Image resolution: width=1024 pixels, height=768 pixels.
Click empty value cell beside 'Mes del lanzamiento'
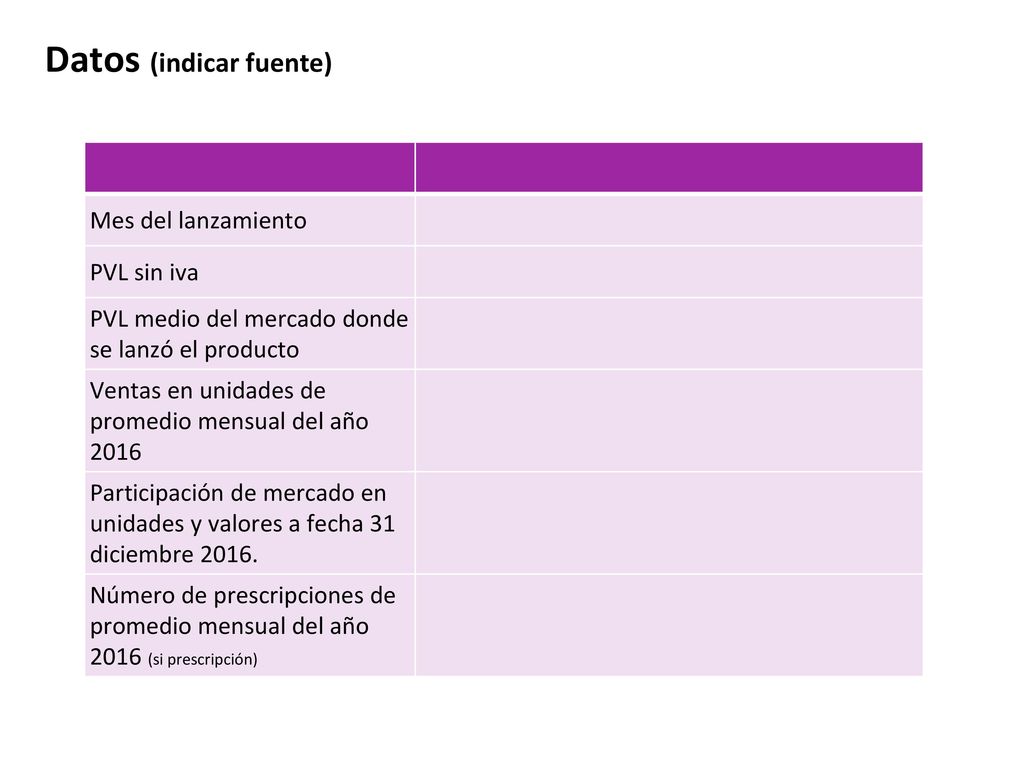(669, 220)
